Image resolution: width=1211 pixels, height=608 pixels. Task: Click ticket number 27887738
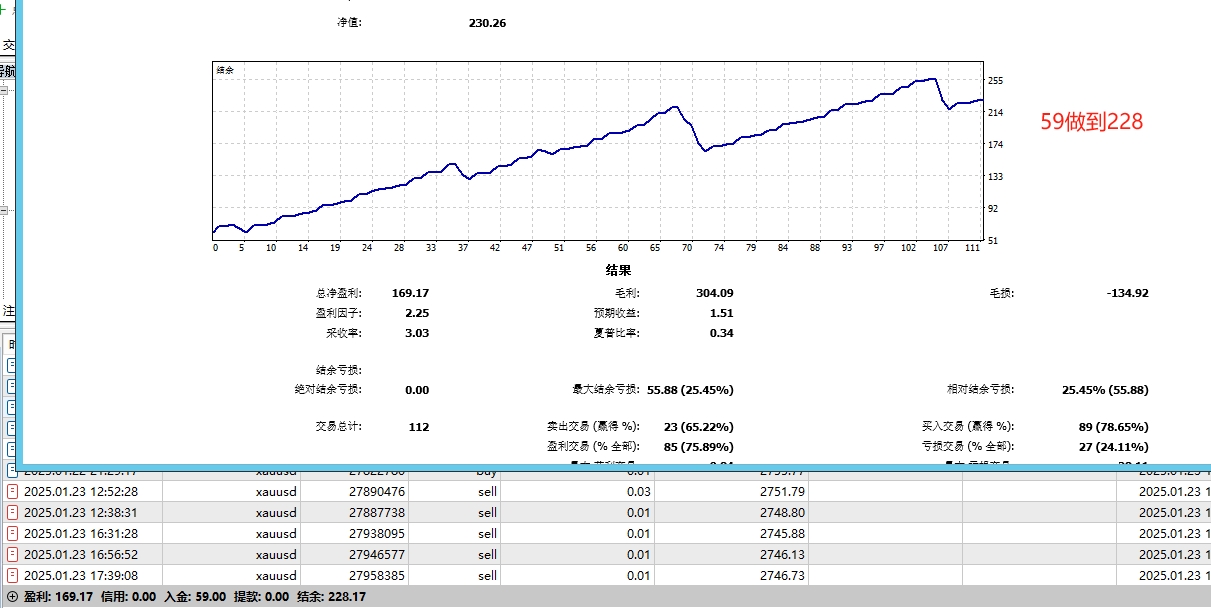[x=377, y=512]
